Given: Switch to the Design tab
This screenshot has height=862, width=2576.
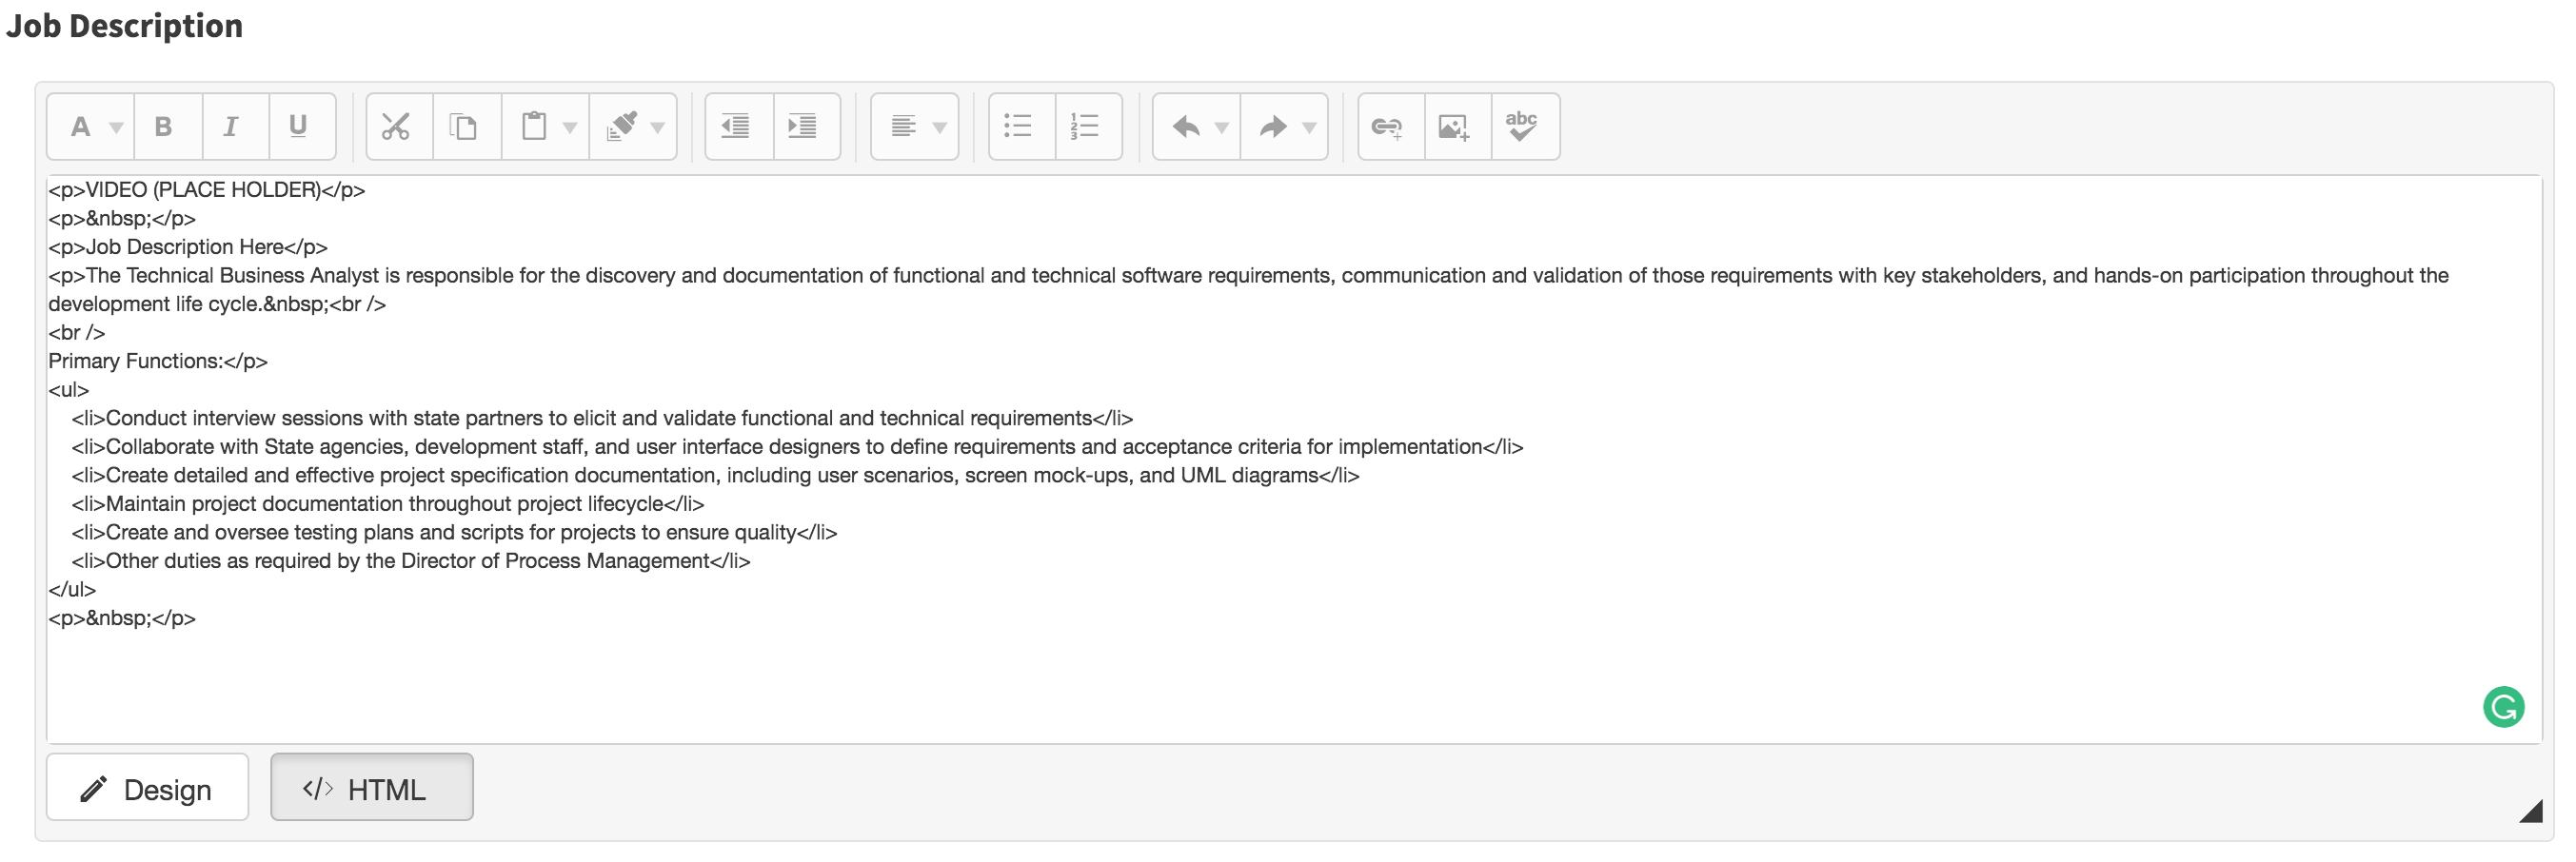Looking at the screenshot, I should (147, 789).
